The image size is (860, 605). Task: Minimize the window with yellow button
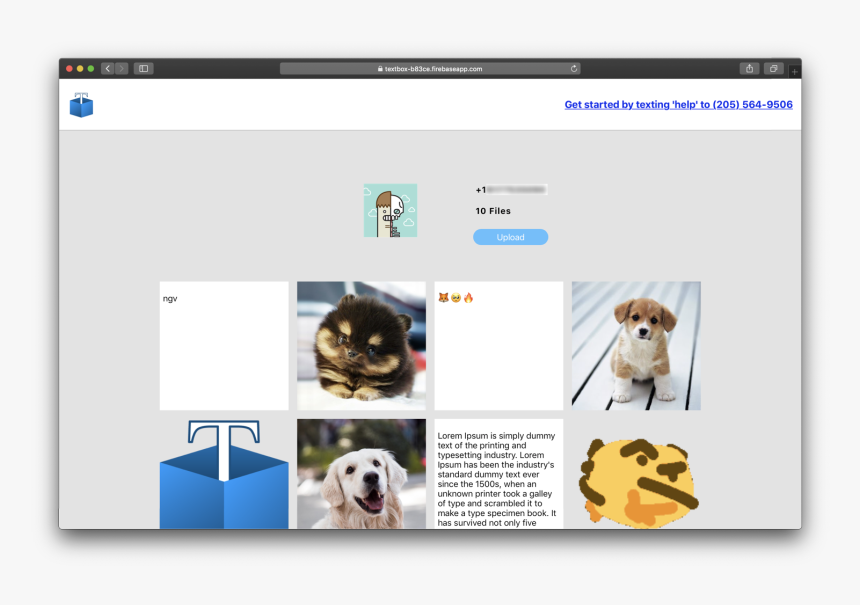(80, 69)
